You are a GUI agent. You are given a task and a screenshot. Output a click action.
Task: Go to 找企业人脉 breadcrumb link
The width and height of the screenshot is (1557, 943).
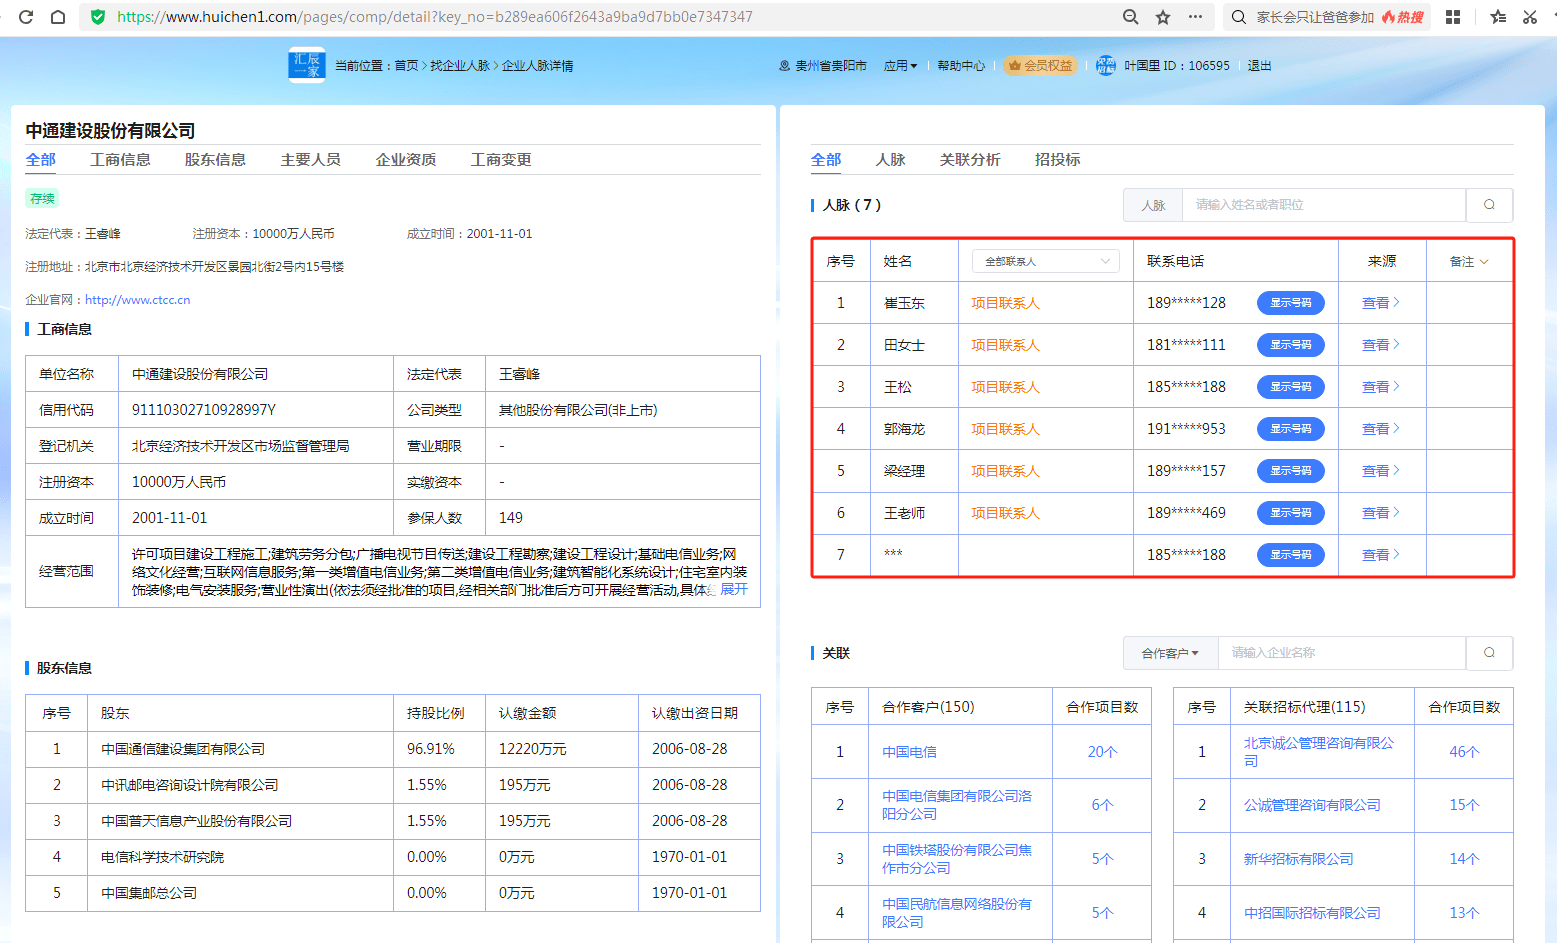pyautogui.click(x=460, y=66)
